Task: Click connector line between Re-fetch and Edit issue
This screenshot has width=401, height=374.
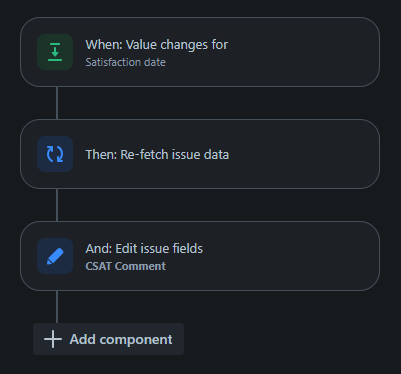Action: [x=57, y=205]
